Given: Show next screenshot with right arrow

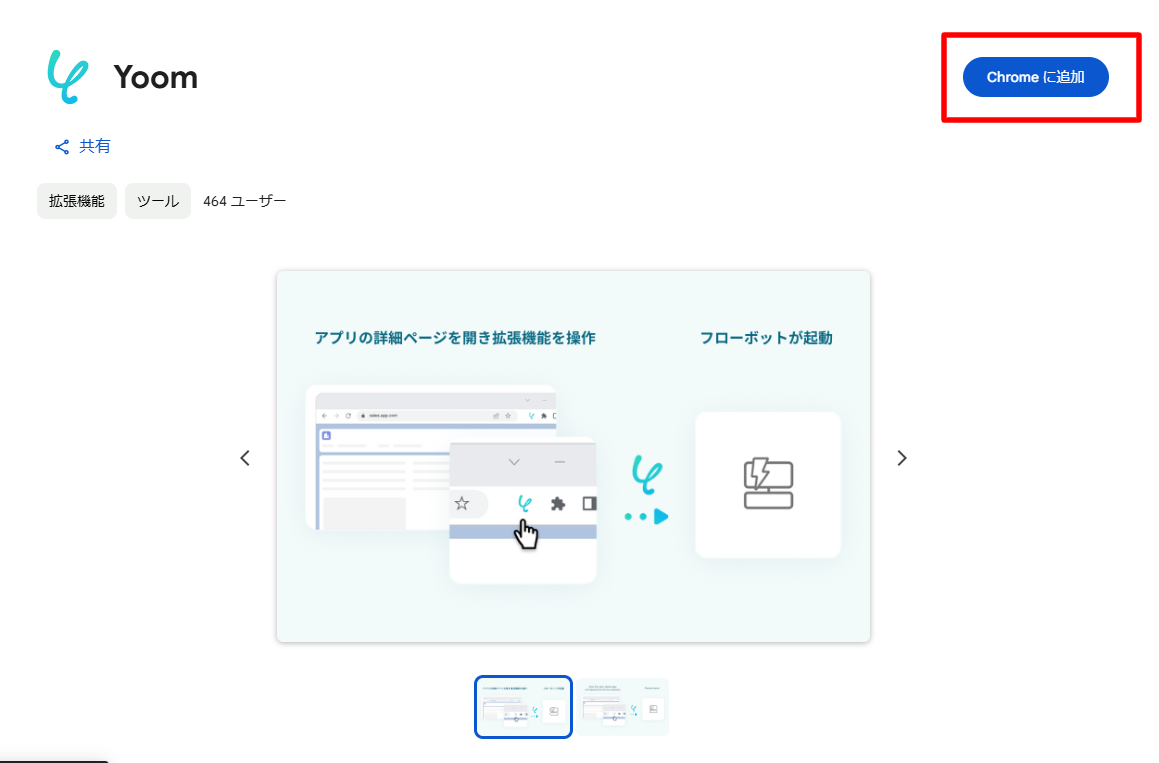Looking at the screenshot, I should (x=902, y=458).
